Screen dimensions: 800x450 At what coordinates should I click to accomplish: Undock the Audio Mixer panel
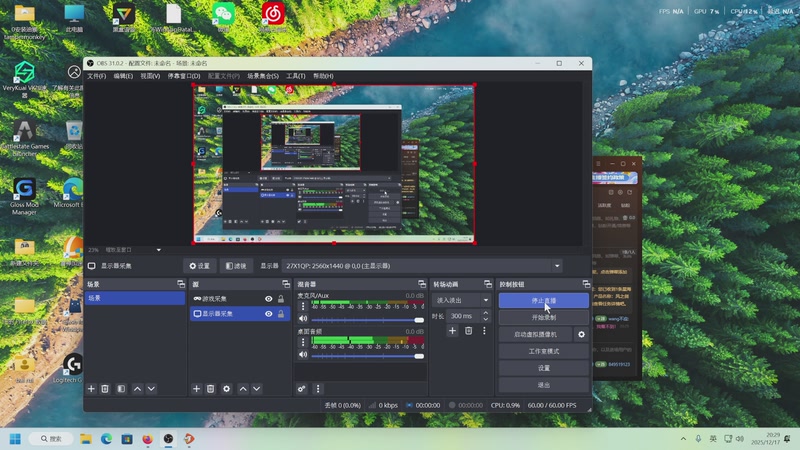click(421, 284)
